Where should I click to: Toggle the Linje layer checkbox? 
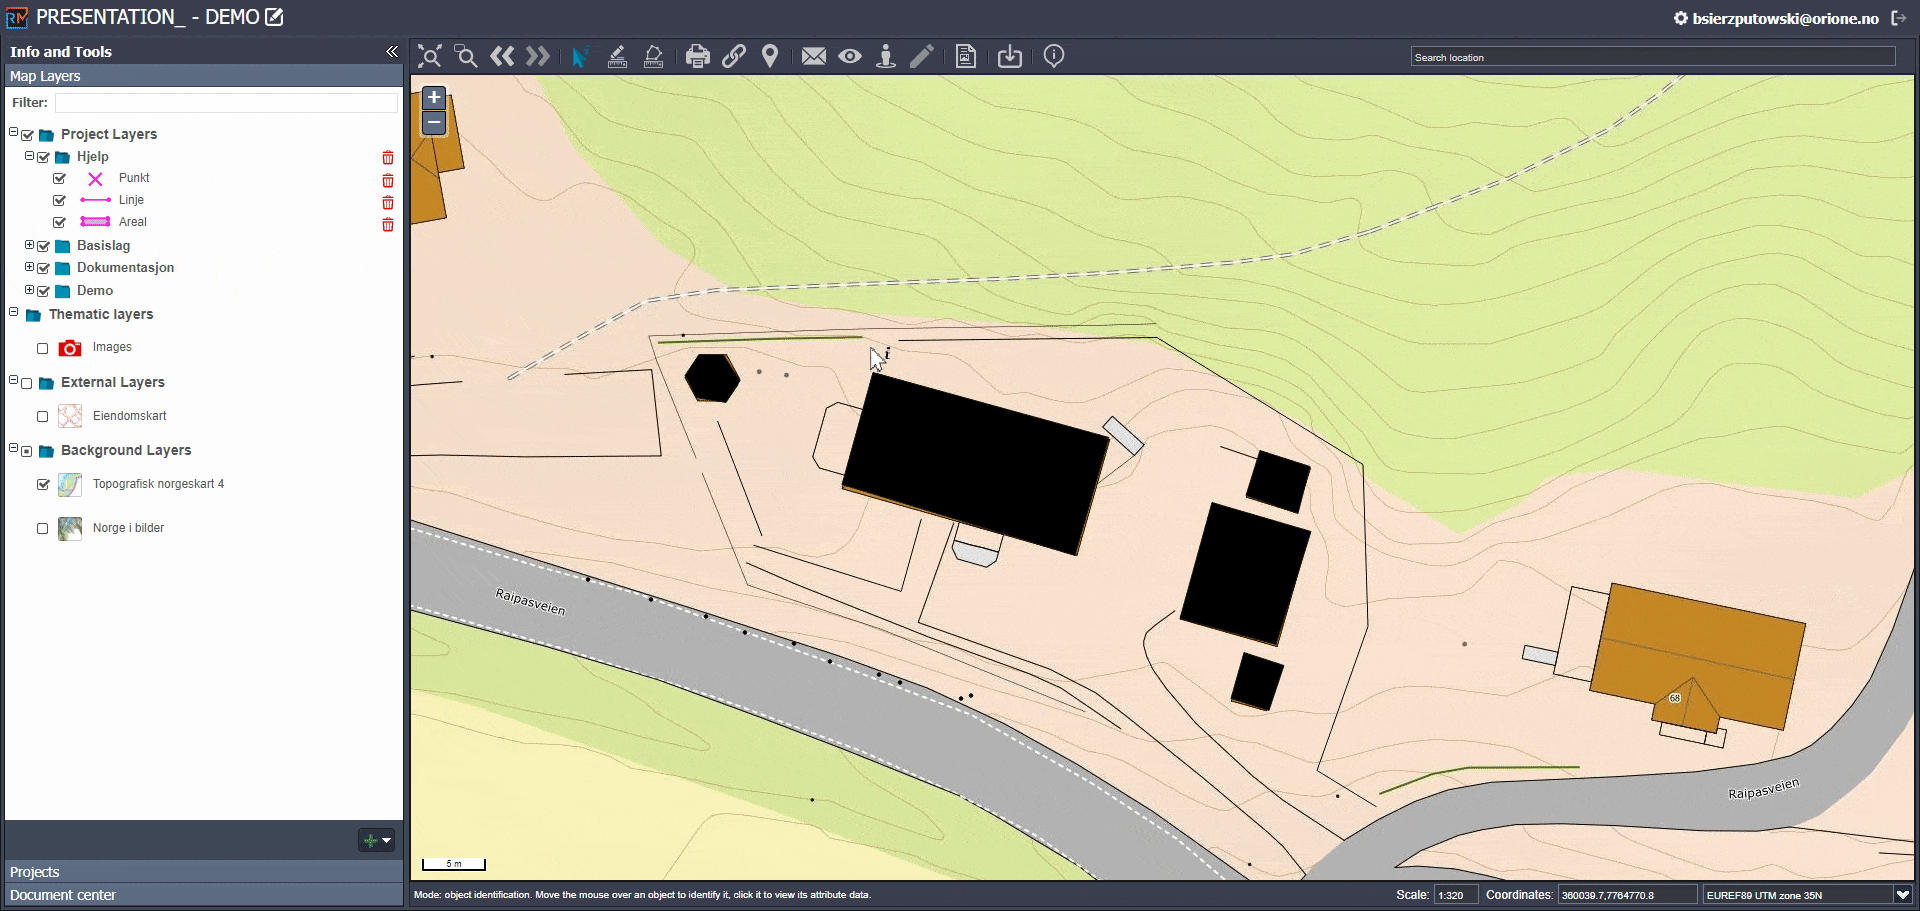(x=59, y=200)
